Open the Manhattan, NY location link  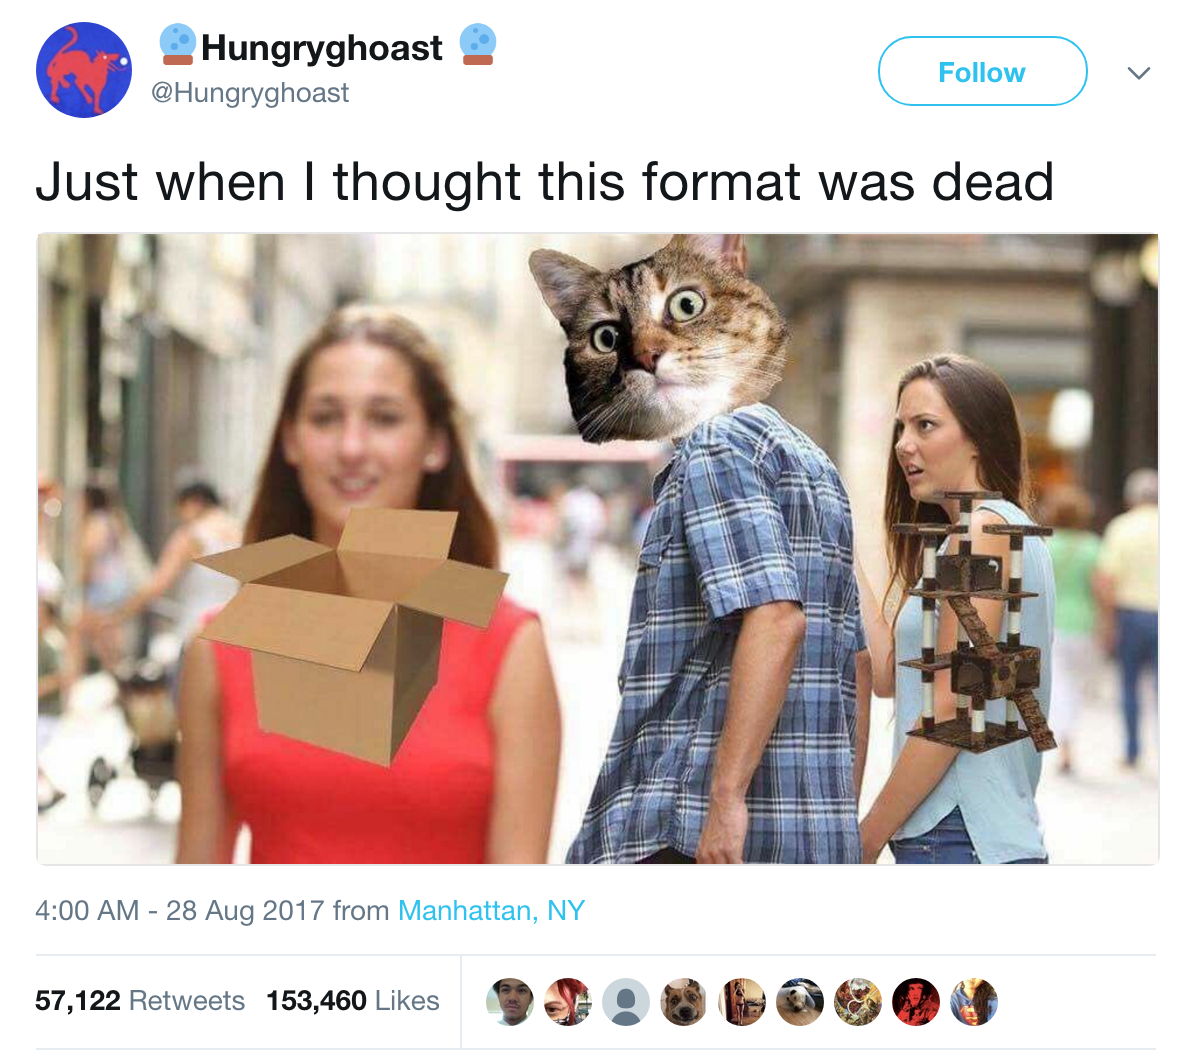click(491, 911)
